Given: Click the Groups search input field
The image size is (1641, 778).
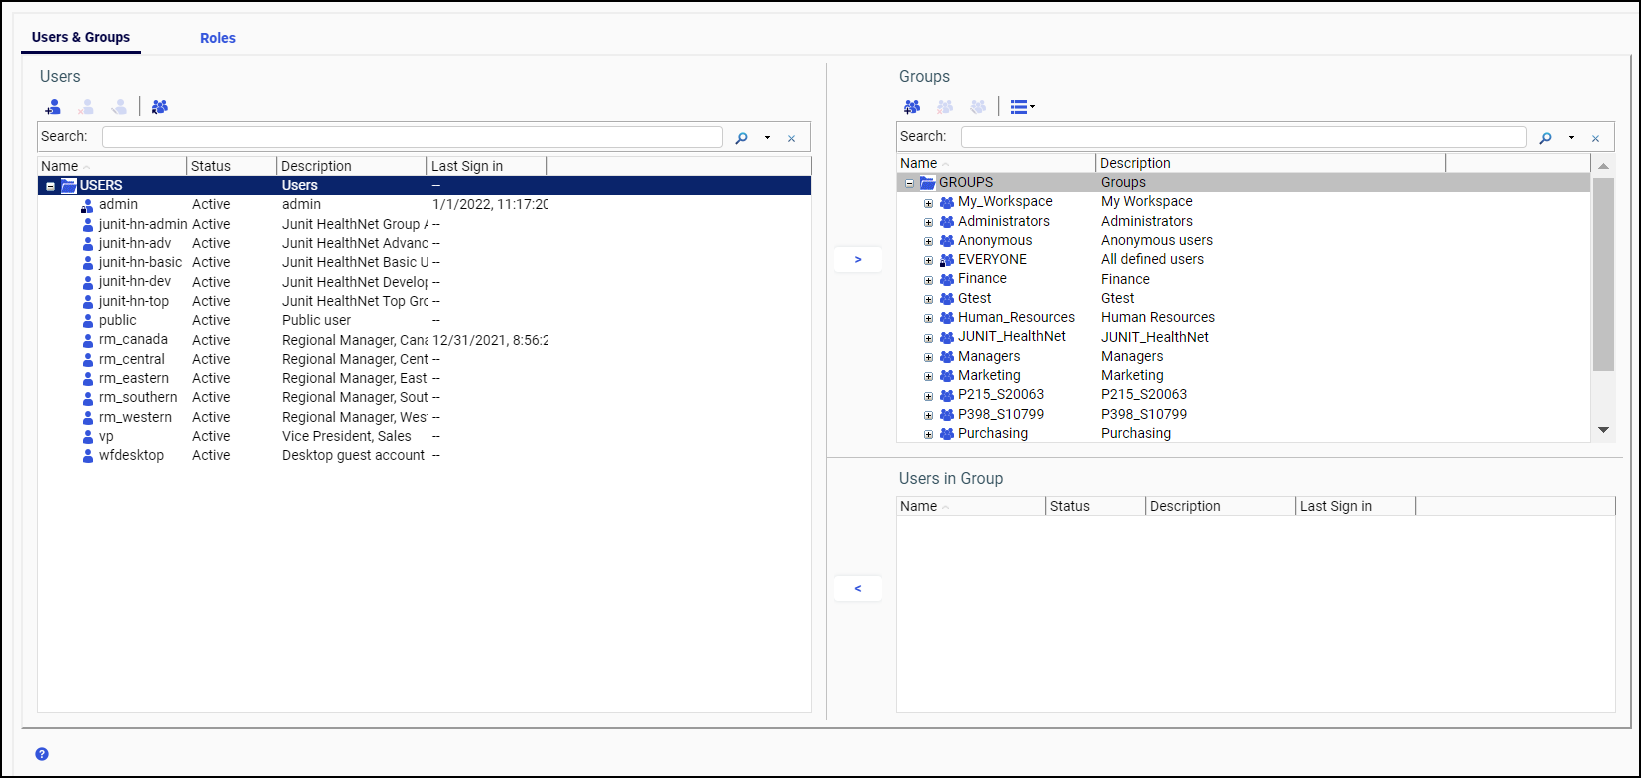Looking at the screenshot, I should (1243, 137).
